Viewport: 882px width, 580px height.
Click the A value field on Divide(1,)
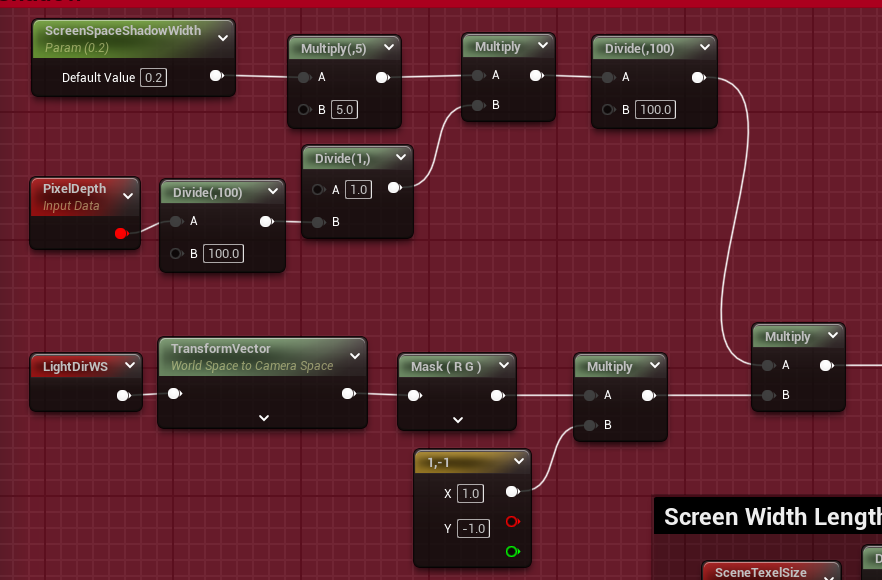[x=358, y=190]
